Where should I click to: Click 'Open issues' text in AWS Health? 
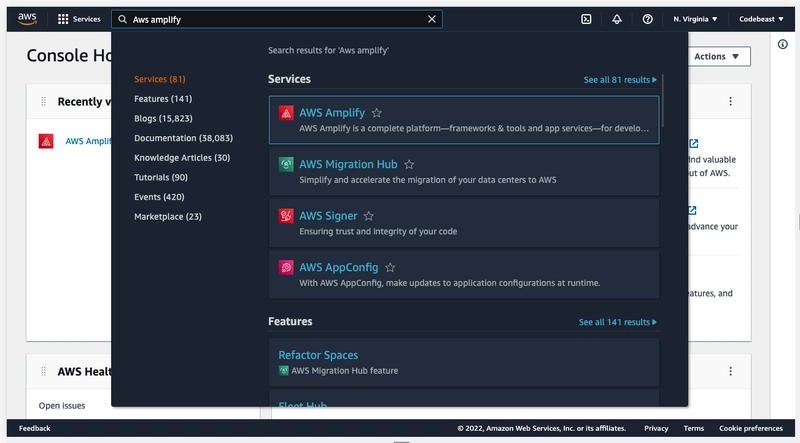tap(62, 406)
